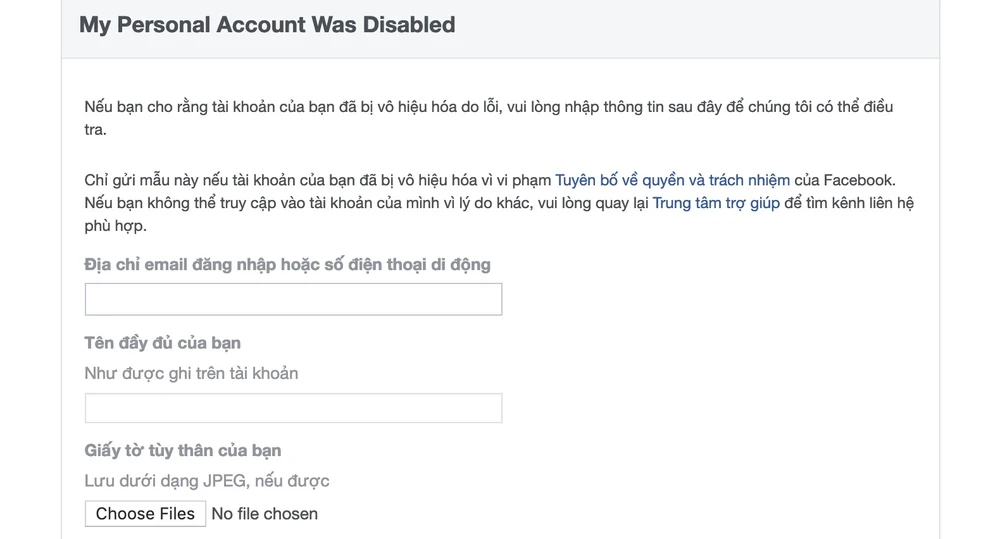Click the 'phù hợp.' text ending the notice
This screenshot has height=539, width=1000.
pos(115,226)
